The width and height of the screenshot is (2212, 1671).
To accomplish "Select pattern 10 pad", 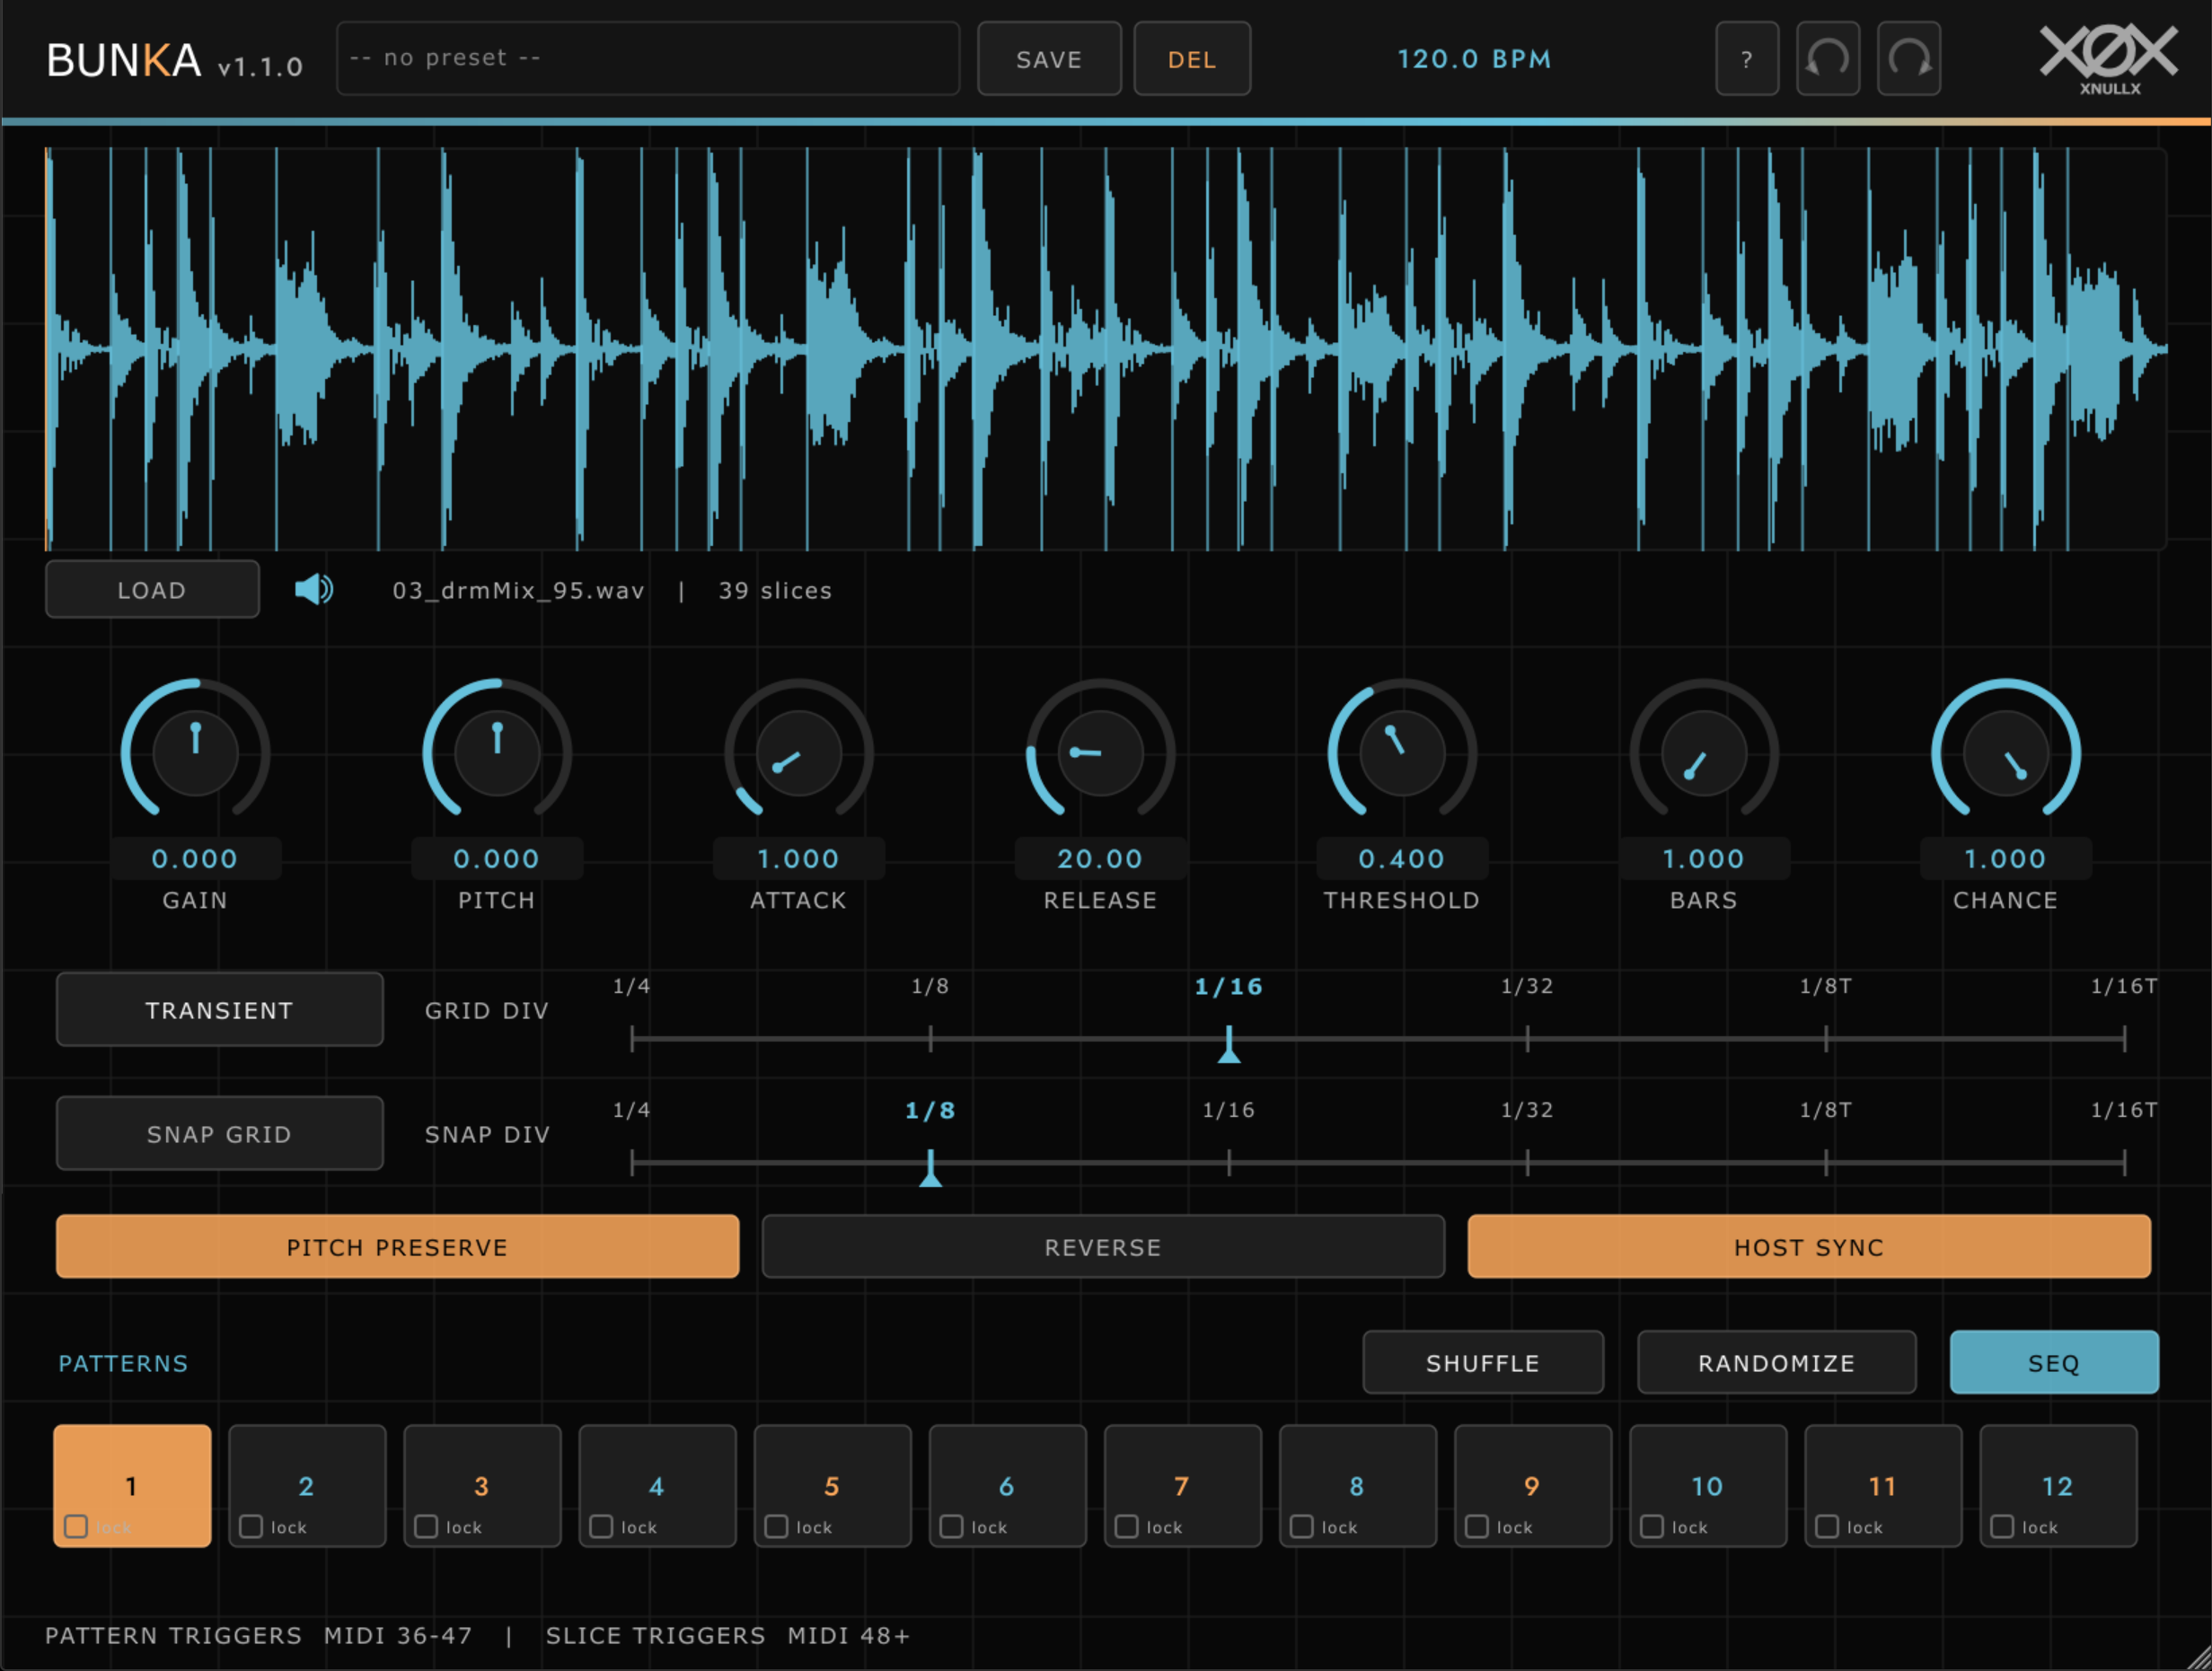I will coord(1708,1486).
